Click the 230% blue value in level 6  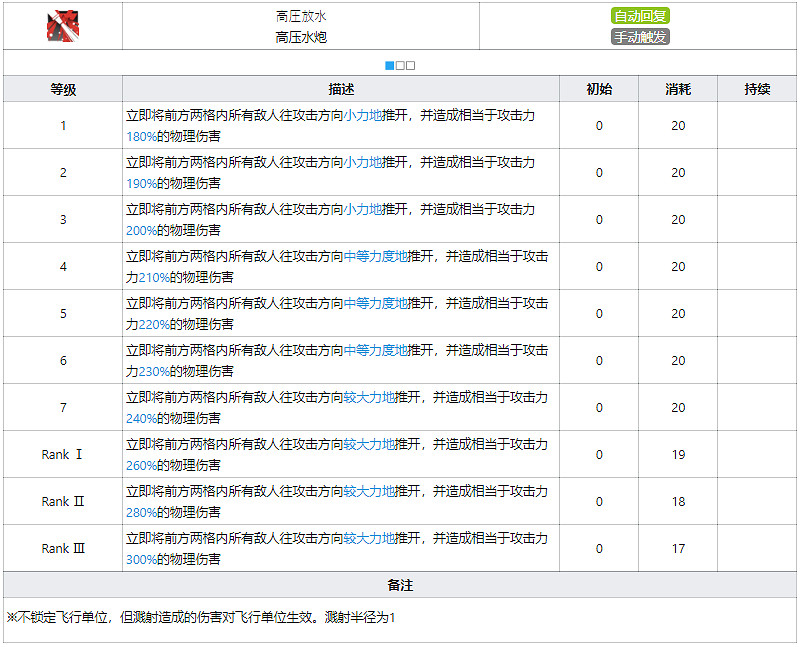click(154, 371)
